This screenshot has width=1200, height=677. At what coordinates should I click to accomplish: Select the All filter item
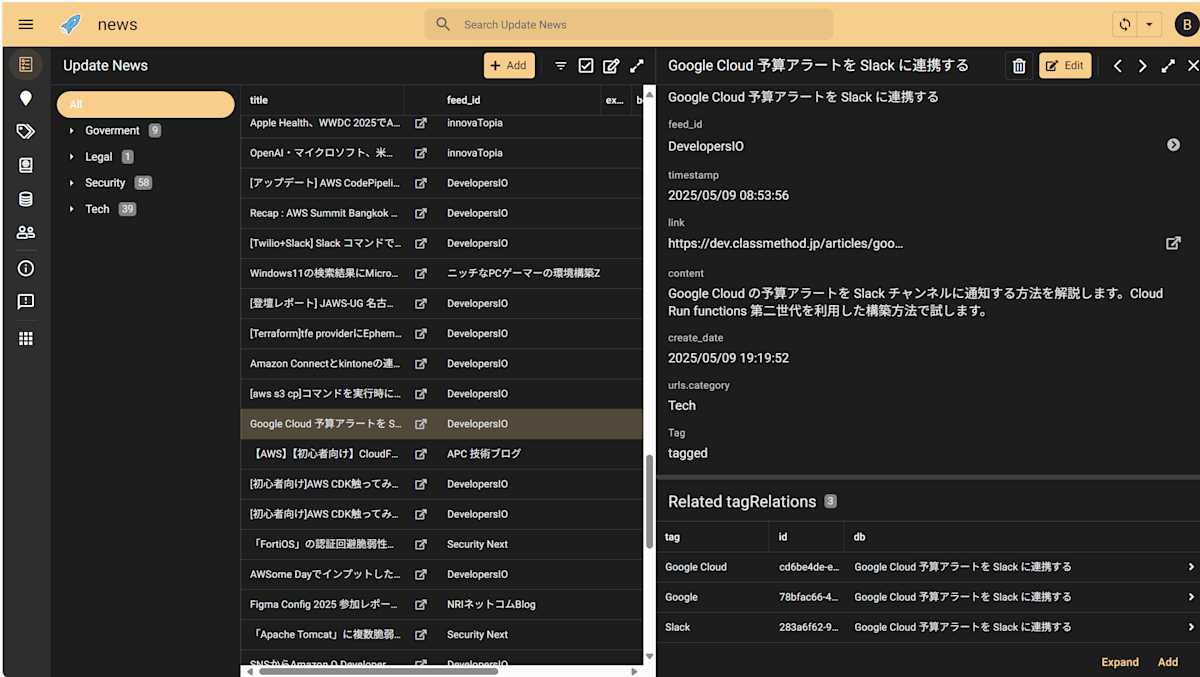pos(146,104)
